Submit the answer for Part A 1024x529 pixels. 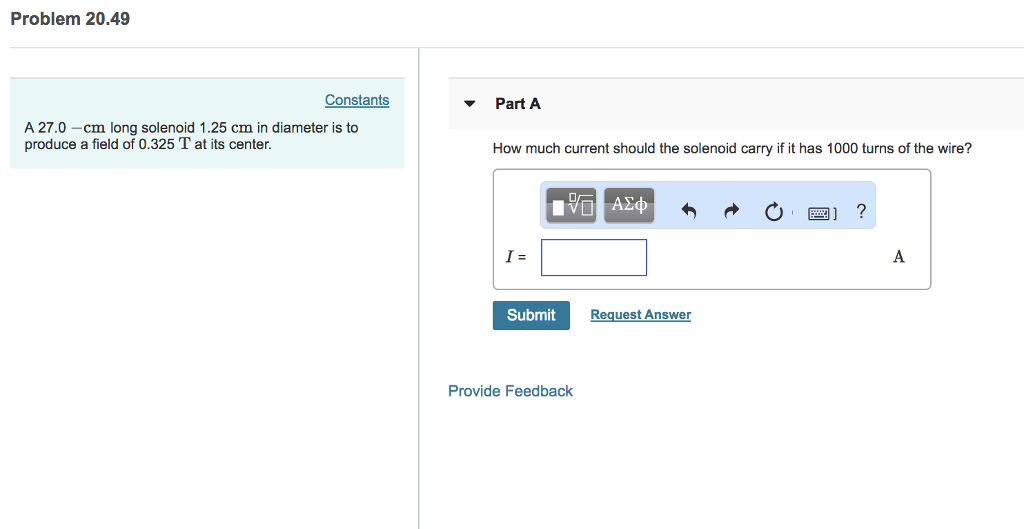531,315
